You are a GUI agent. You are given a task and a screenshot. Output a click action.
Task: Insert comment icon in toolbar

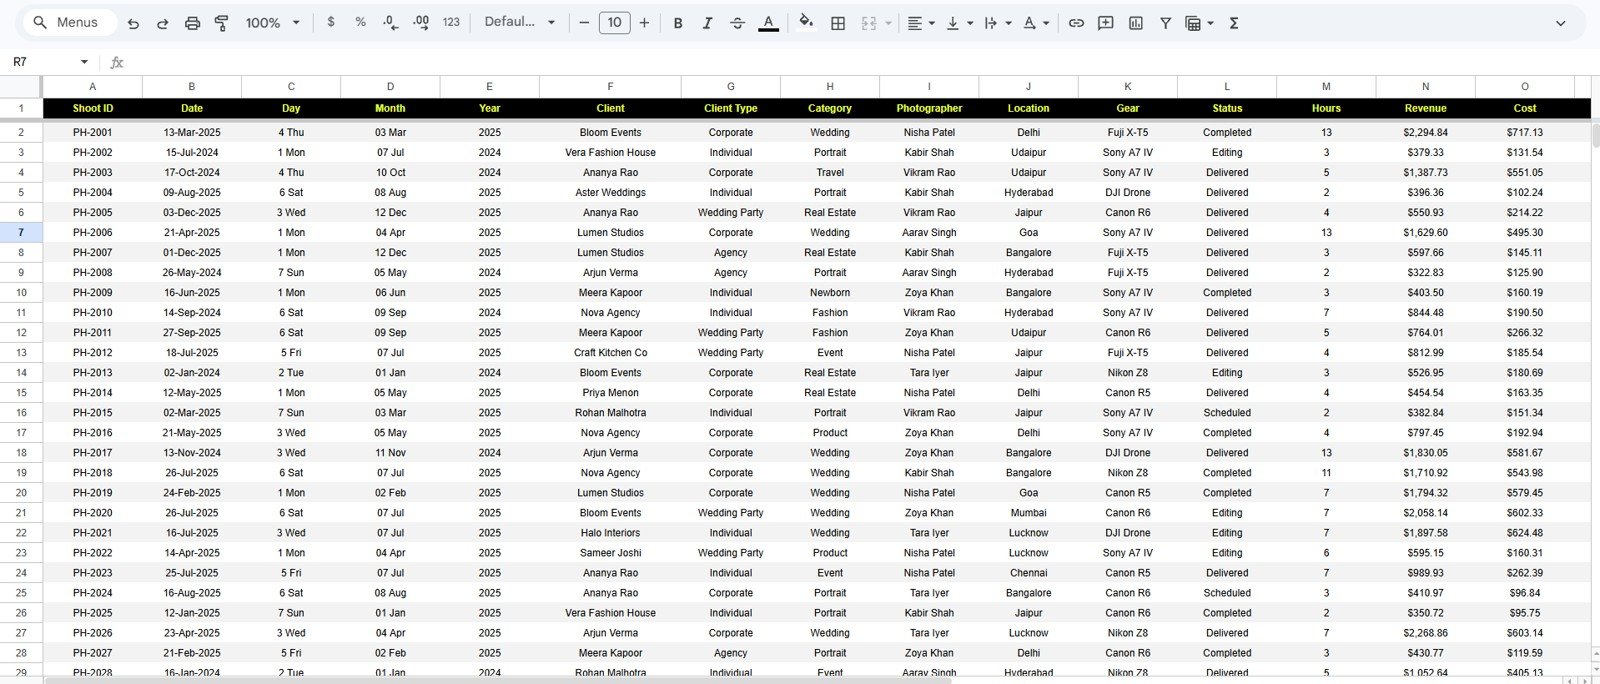pos(1106,23)
